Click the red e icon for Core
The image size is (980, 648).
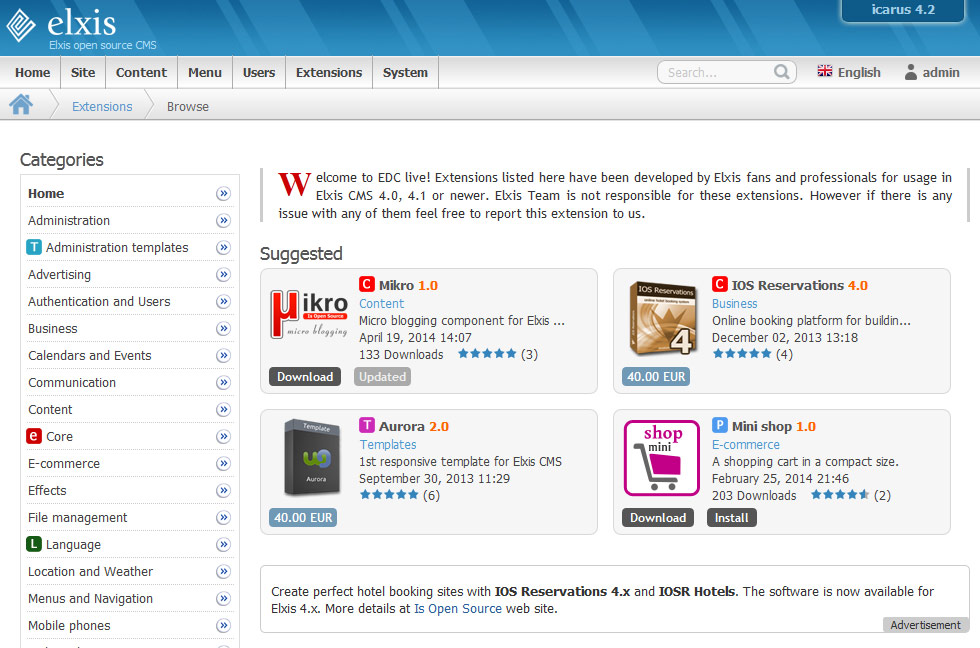tap(34, 436)
